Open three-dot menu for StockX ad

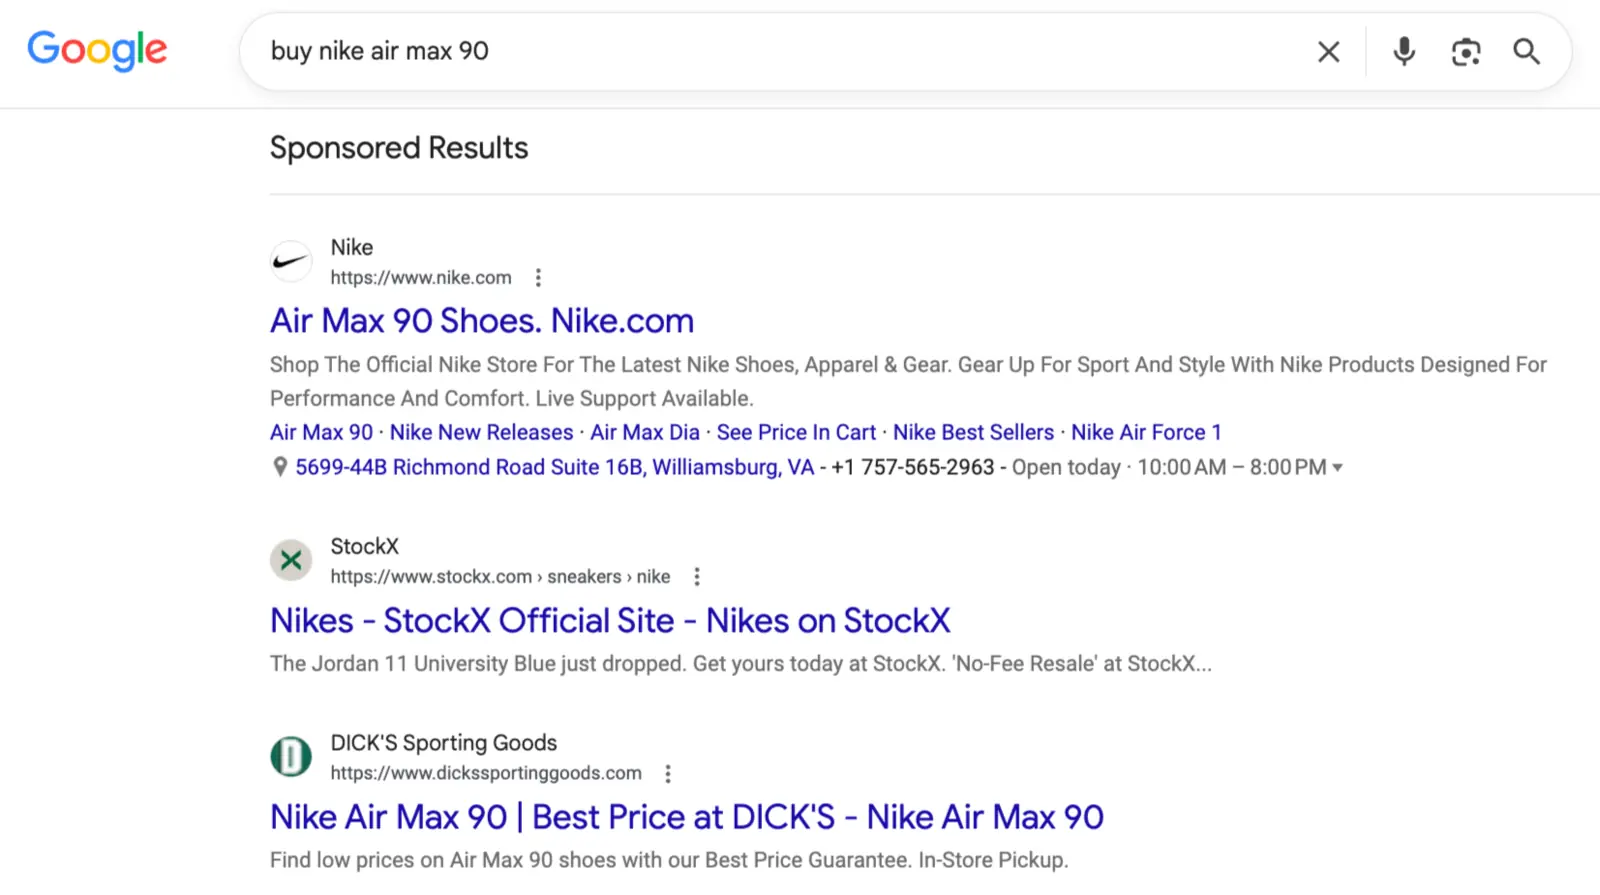click(697, 577)
